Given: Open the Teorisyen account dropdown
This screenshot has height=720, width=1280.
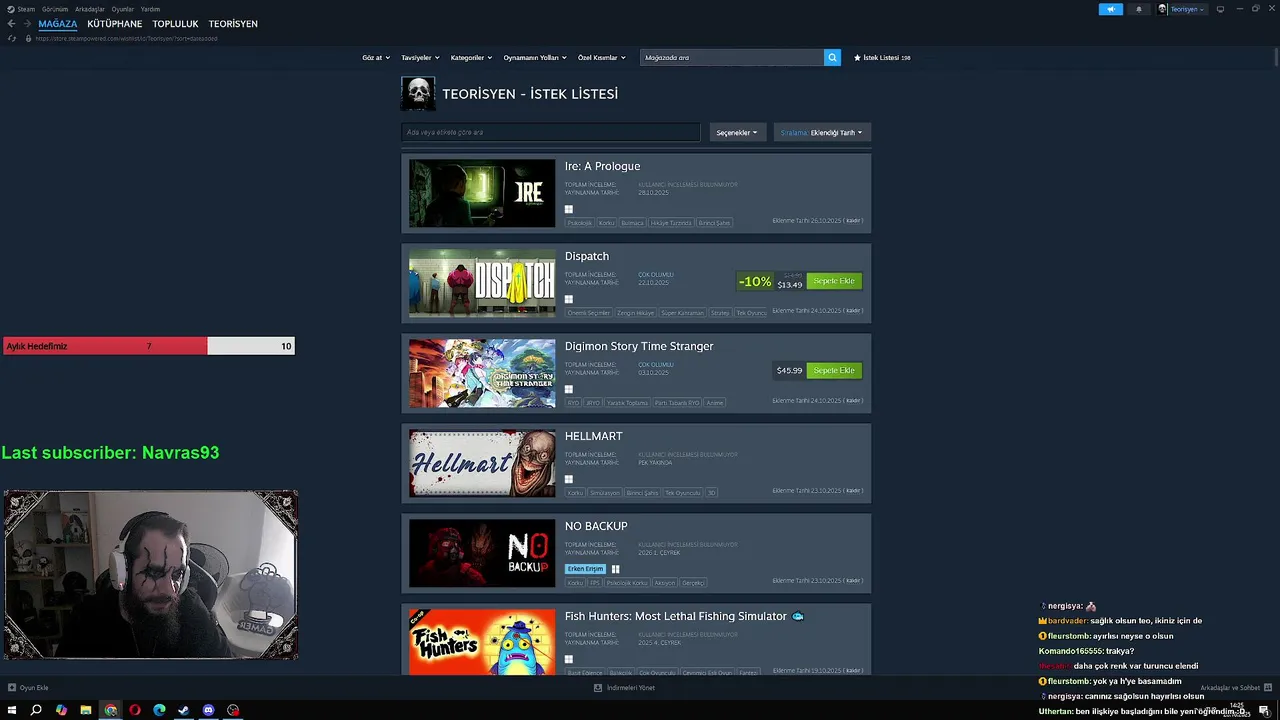Looking at the screenshot, I should 1182,9.
